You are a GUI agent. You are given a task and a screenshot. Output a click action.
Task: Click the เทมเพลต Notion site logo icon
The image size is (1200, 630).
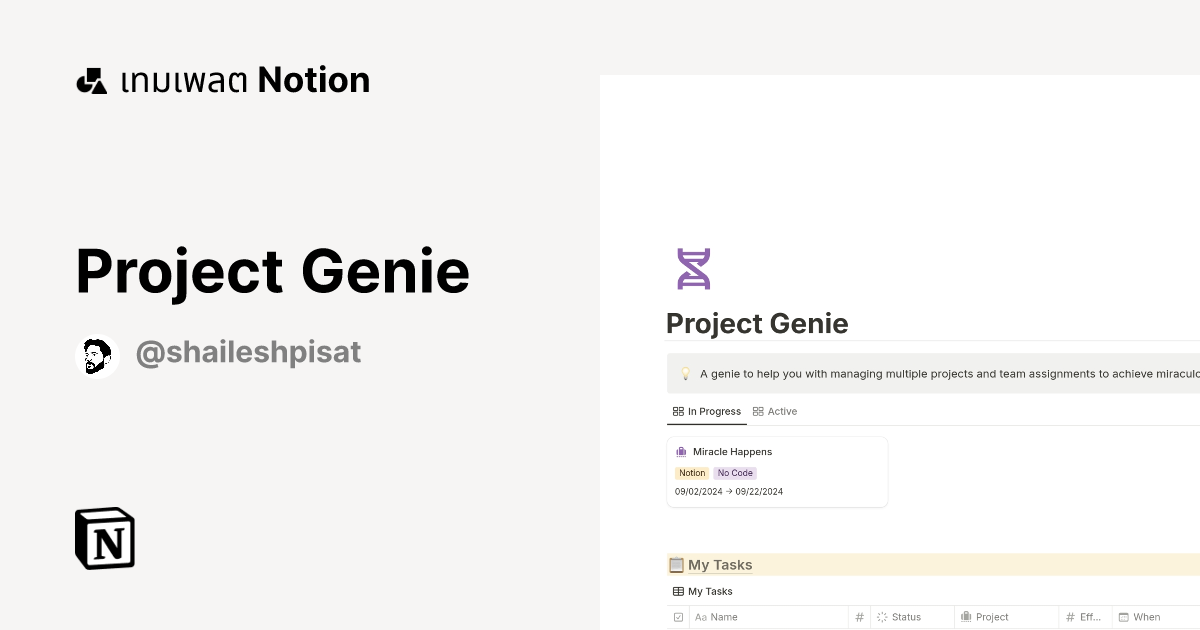[91, 79]
